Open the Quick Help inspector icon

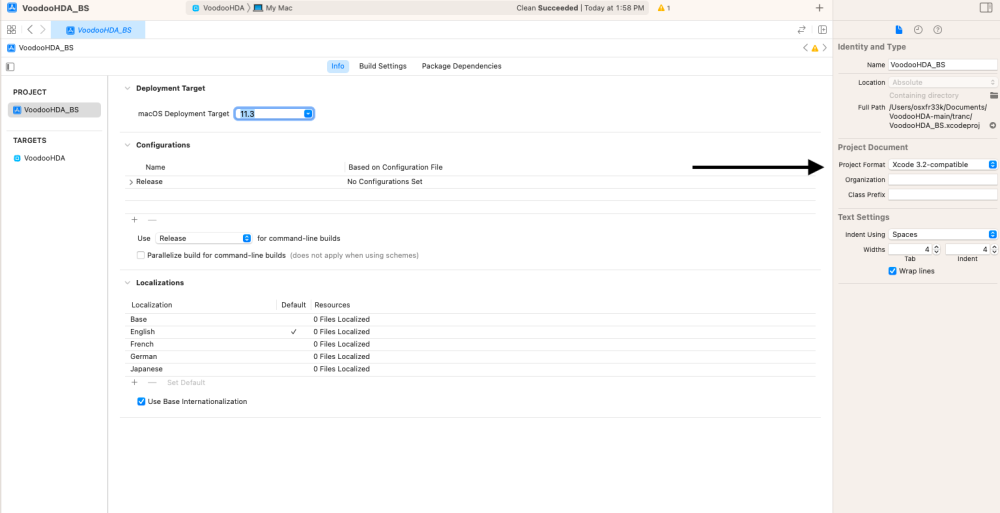(938, 29)
